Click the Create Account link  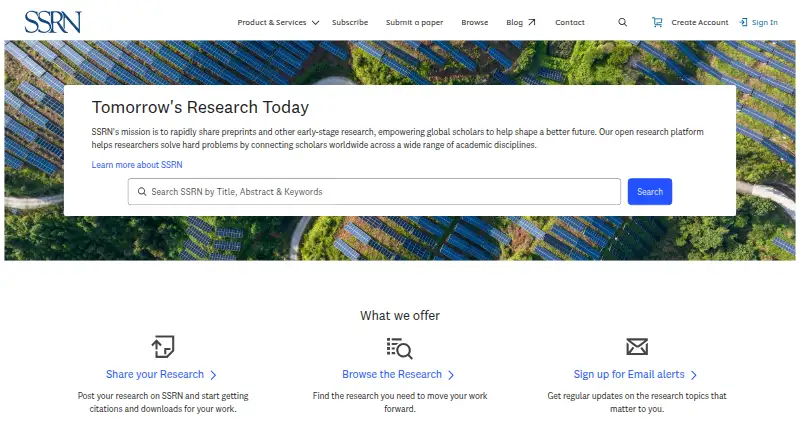700,22
